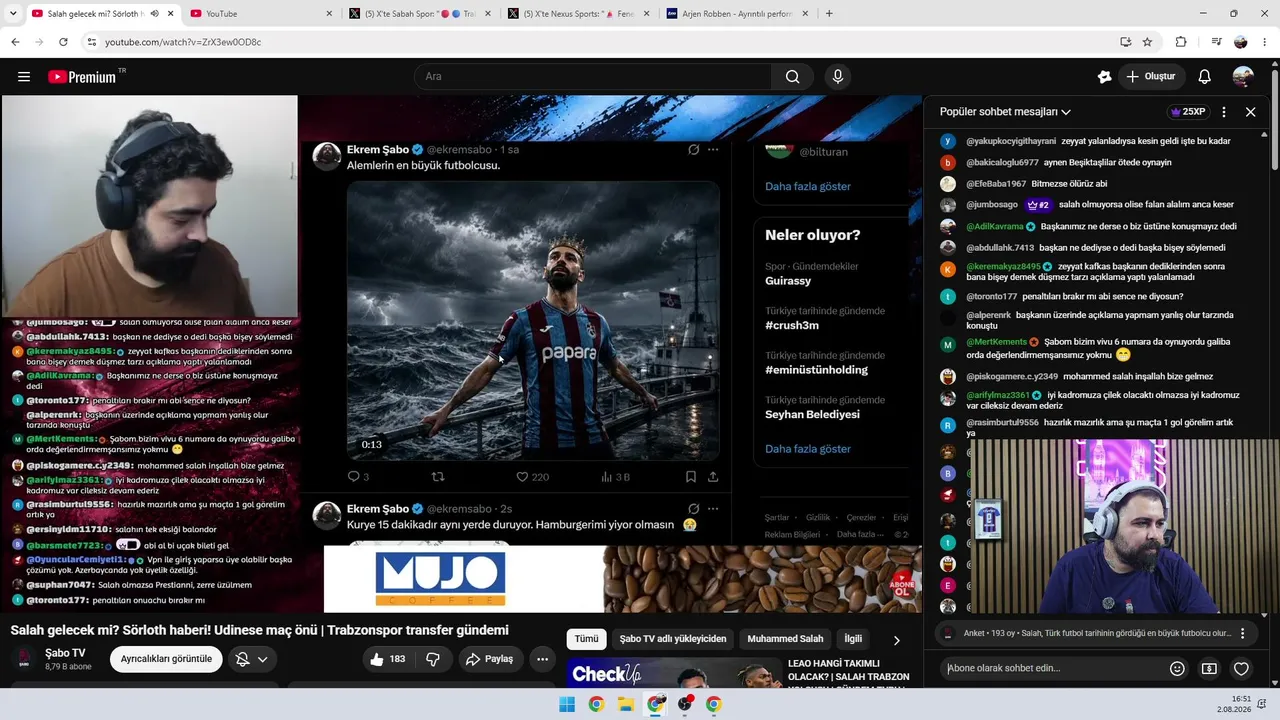1280x720 pixels.
Task: Open Şabo TV channel avatar
Action: coord(23,659)
